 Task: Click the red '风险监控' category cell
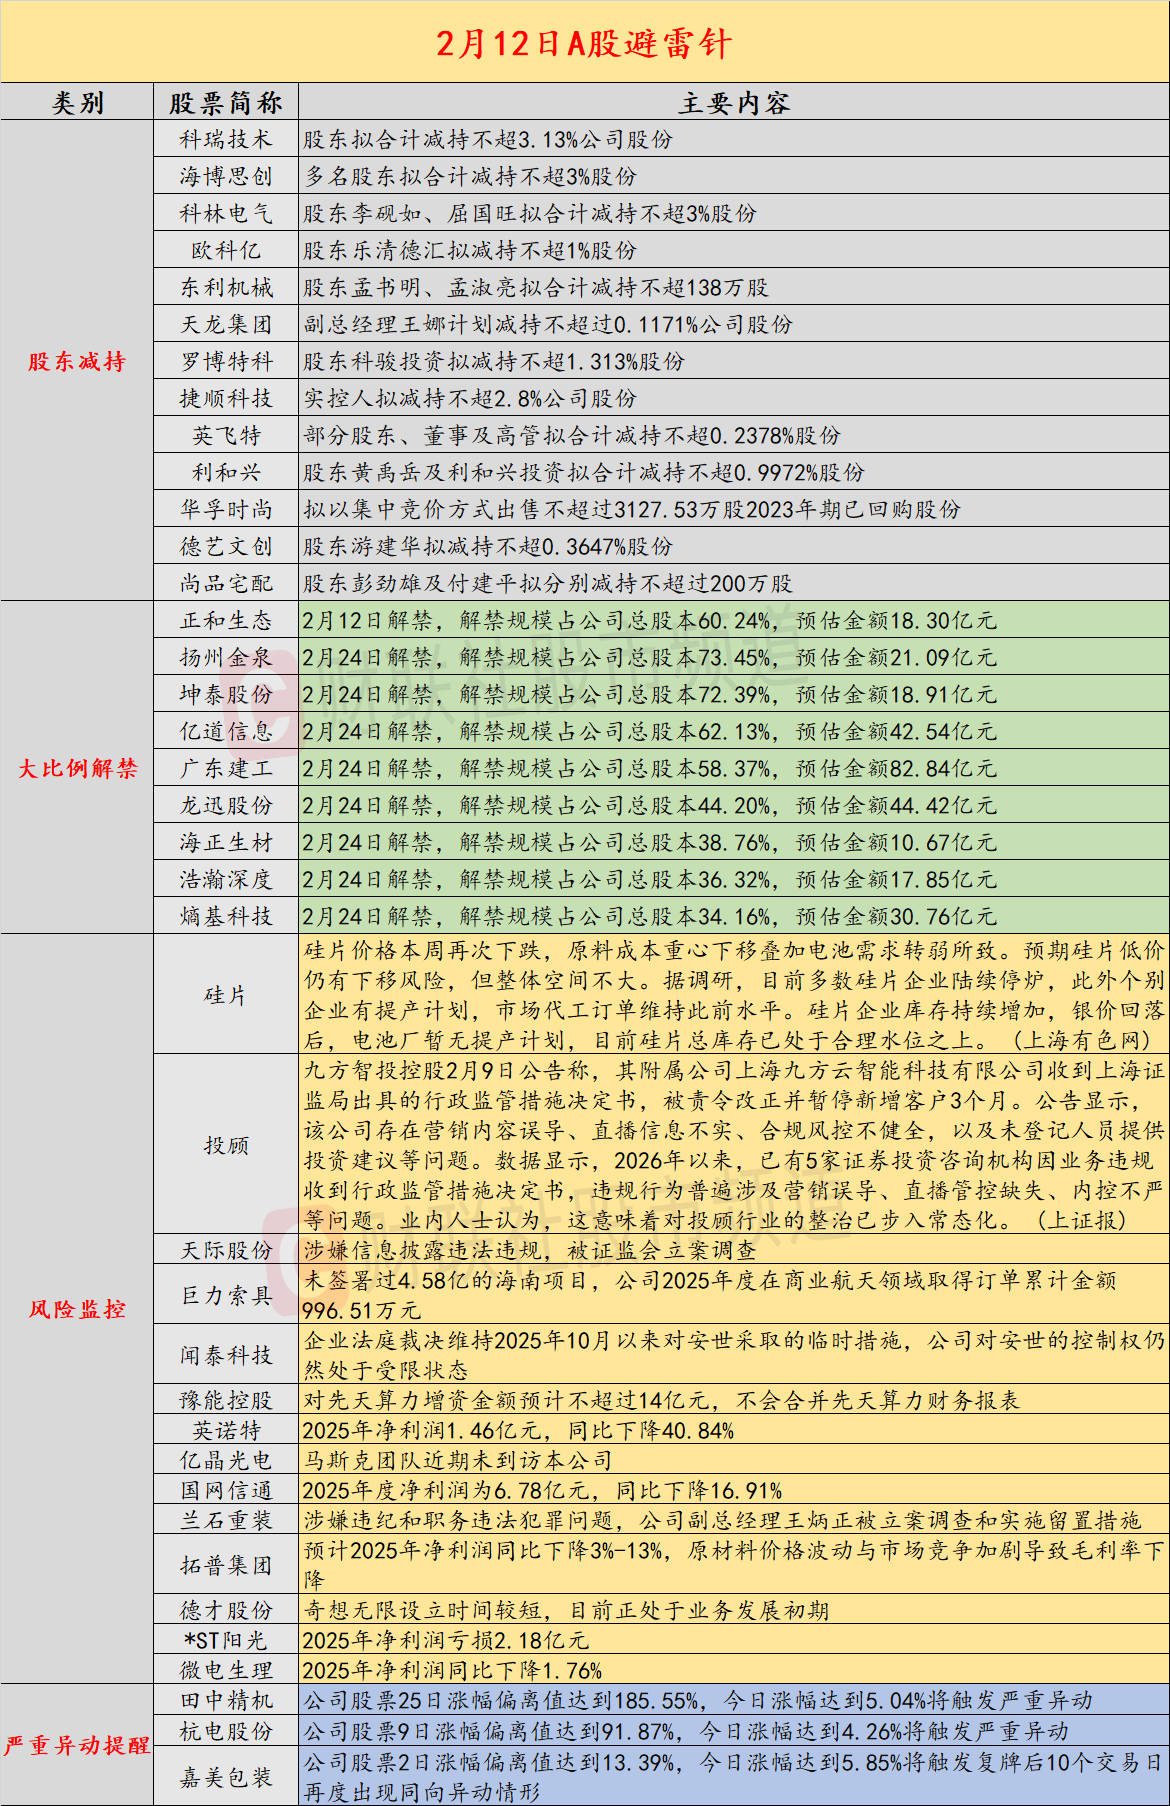pyautogui.click(x=77, y=1309)
